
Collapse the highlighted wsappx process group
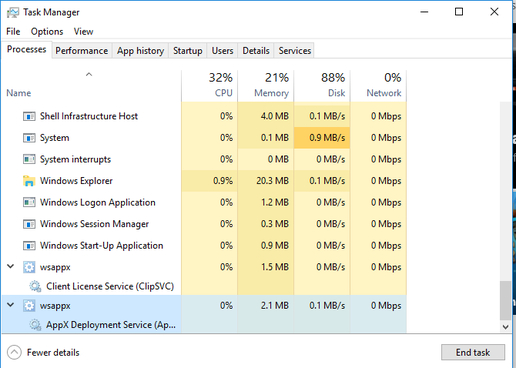coord(11,305)
